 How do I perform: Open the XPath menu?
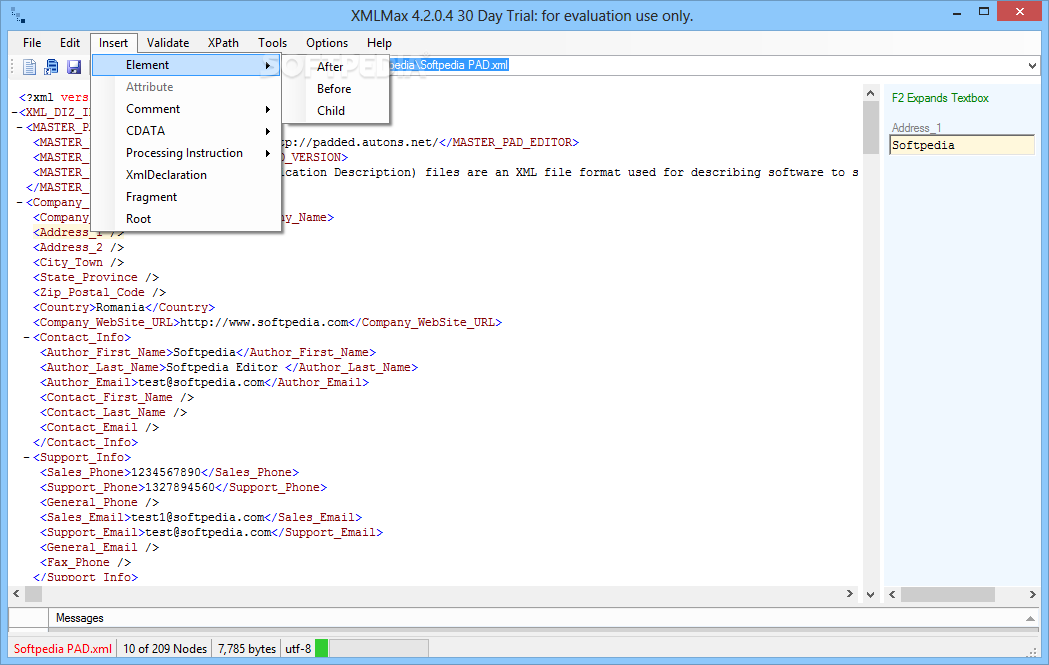[x=223, y=43]
